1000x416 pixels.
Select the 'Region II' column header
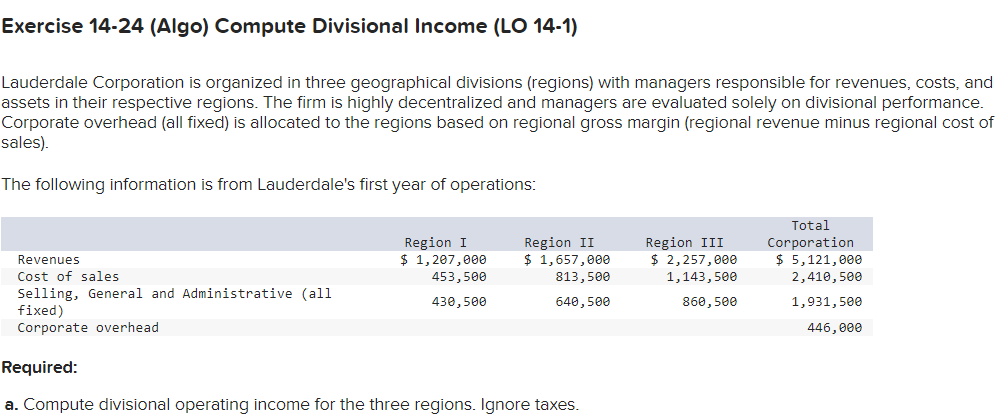coord(559,242)
